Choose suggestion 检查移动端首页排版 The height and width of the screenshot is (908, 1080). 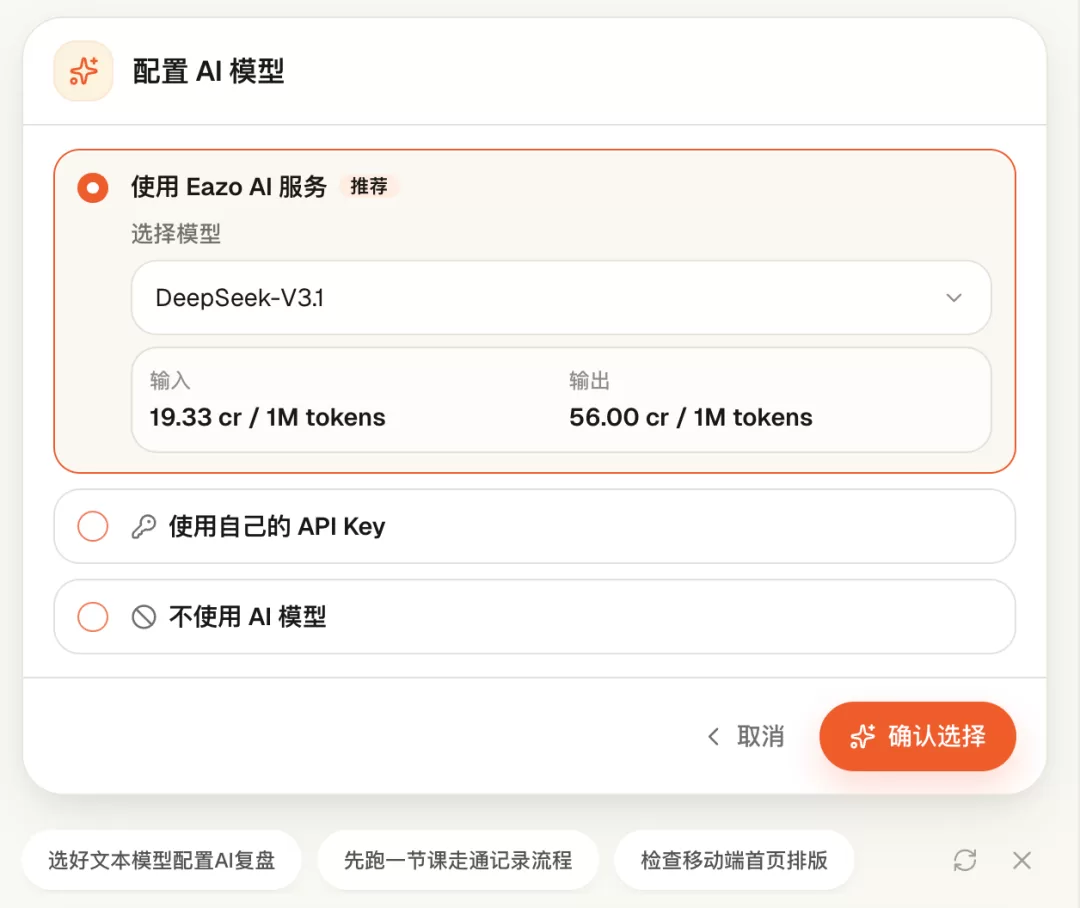[x=734, y=860]
